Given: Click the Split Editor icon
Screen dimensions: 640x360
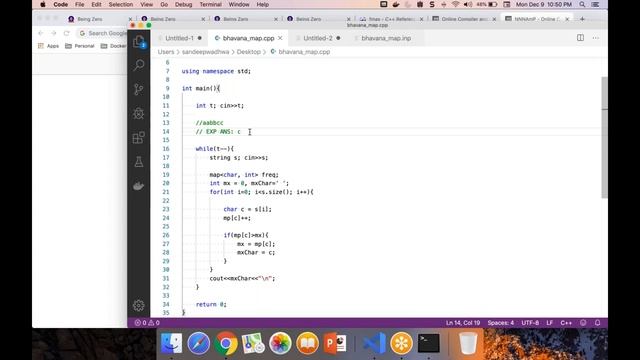Looking at the screenshot, I should click(580, 38).
